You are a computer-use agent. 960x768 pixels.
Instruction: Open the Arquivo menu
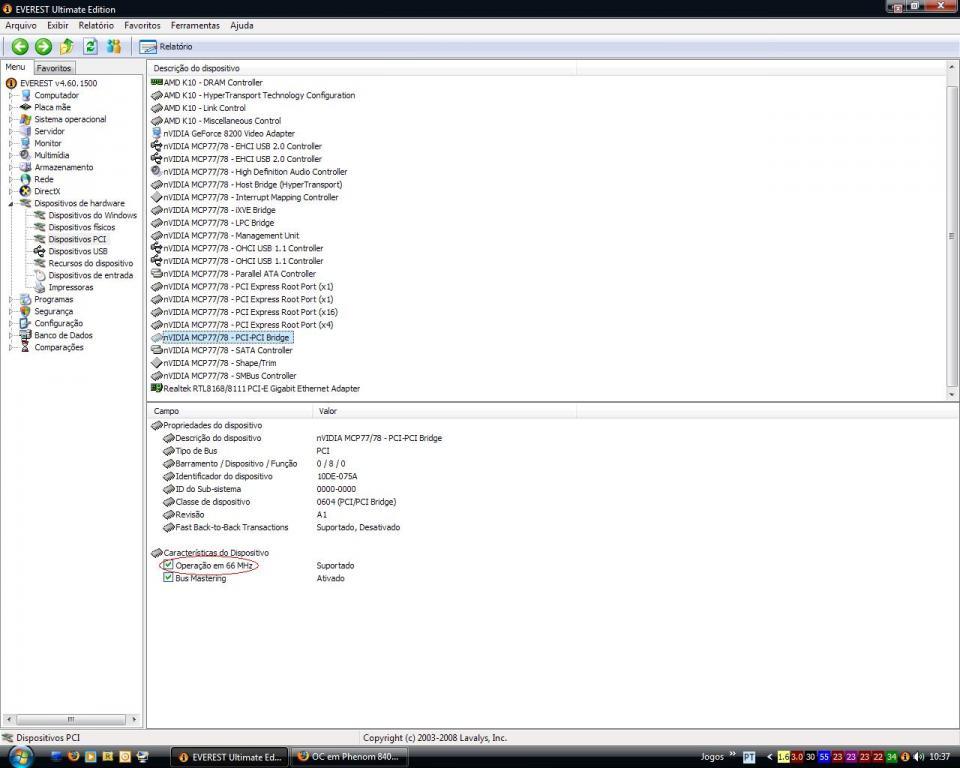[21, 26]
